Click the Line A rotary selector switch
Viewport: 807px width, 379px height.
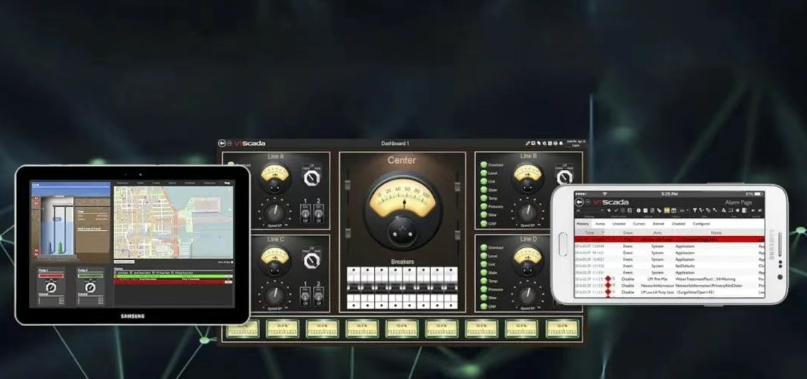tap(311, 178)
